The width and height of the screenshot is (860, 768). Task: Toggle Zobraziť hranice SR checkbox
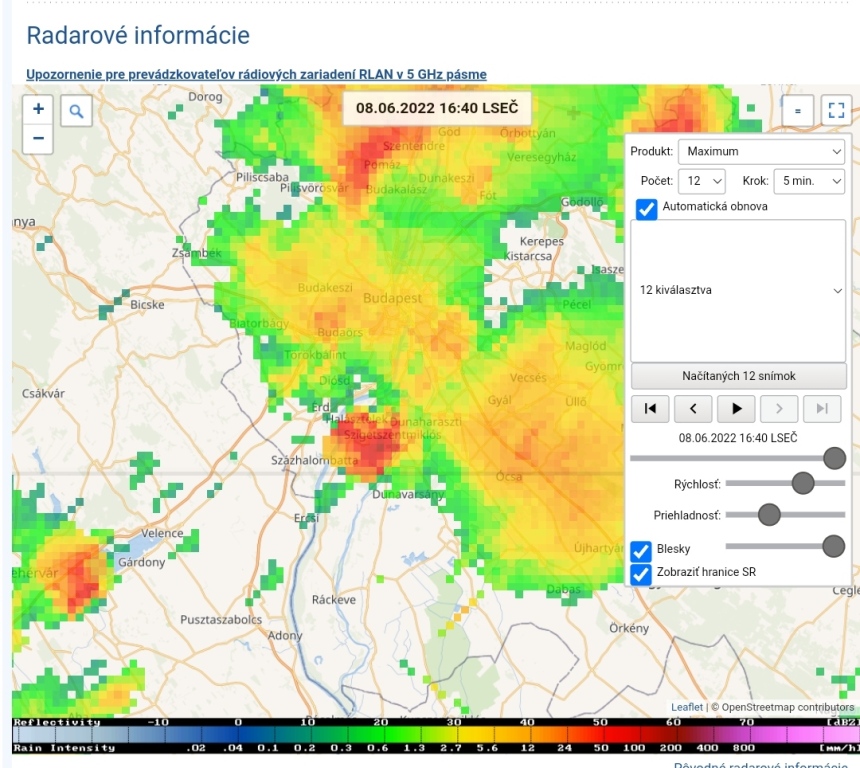(641, 573)
